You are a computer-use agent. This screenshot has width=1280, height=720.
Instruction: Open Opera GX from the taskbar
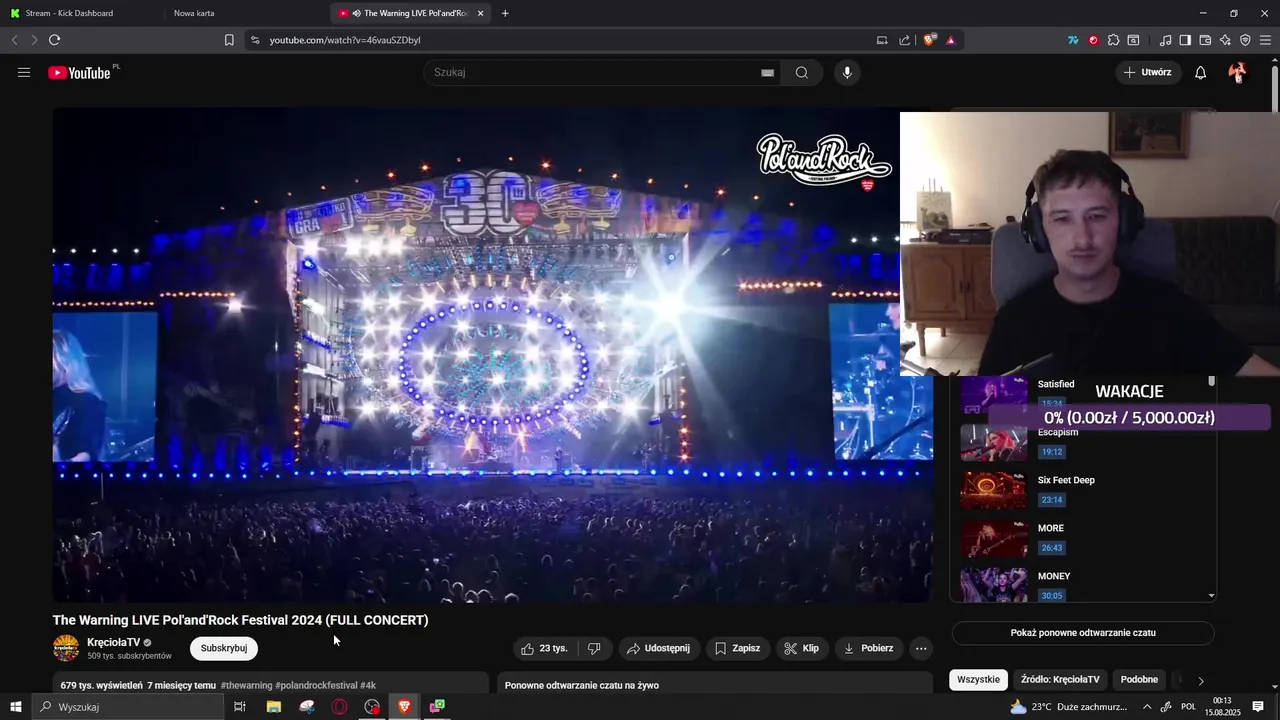click(340, 706)
